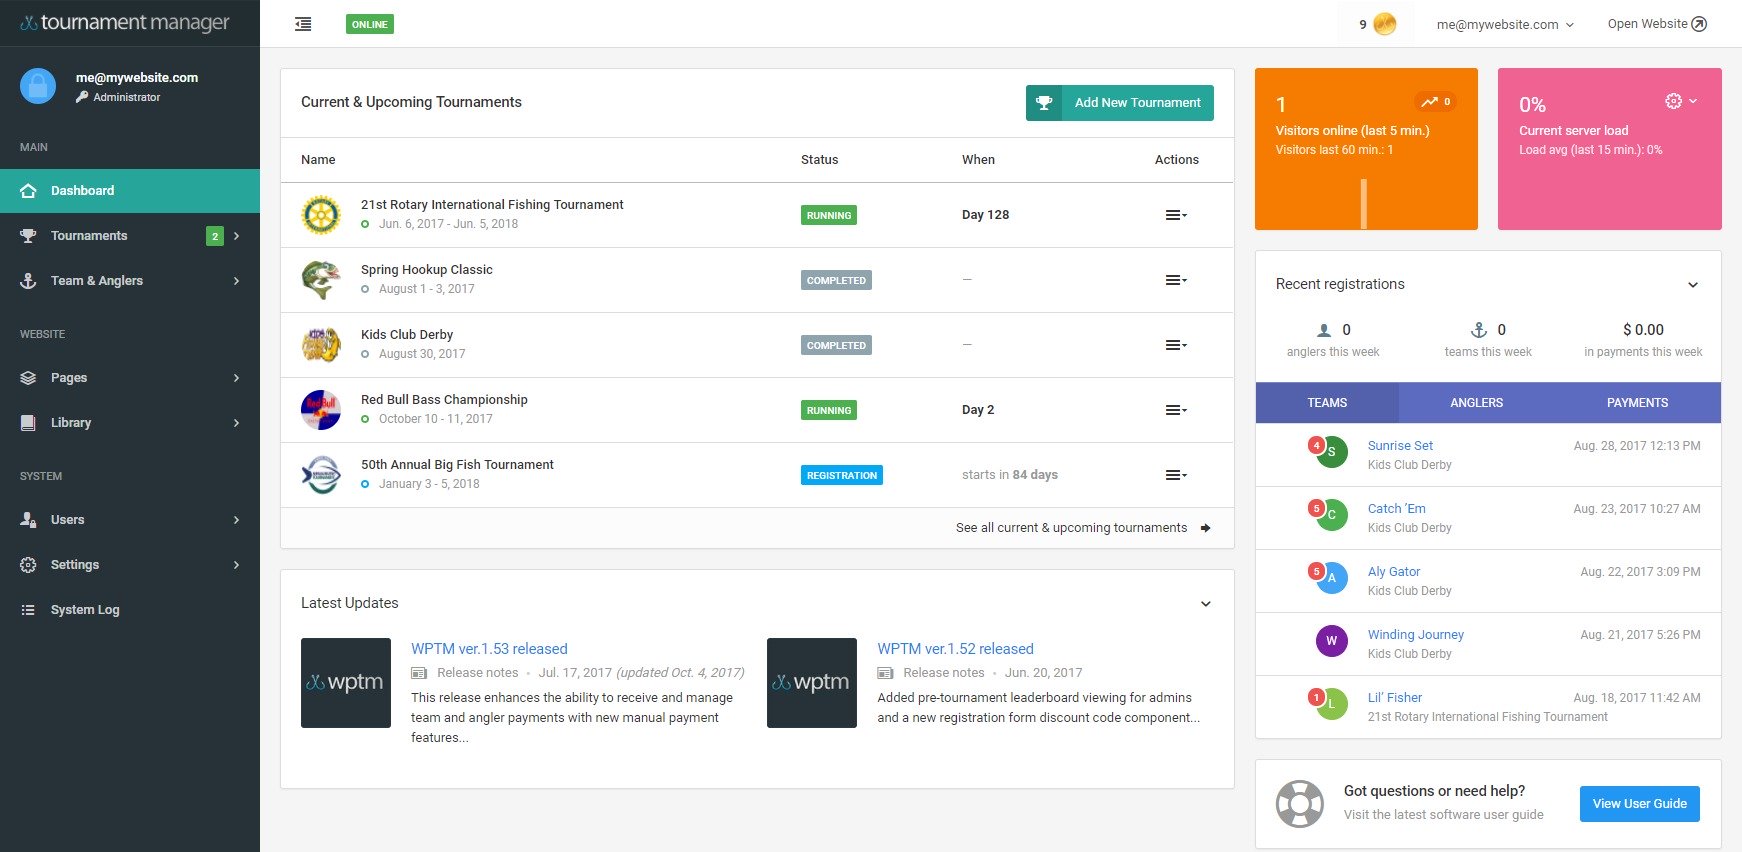Click the Rotary International tournament logo
This screenshot has height=852, width=1742.
point(321,215)
